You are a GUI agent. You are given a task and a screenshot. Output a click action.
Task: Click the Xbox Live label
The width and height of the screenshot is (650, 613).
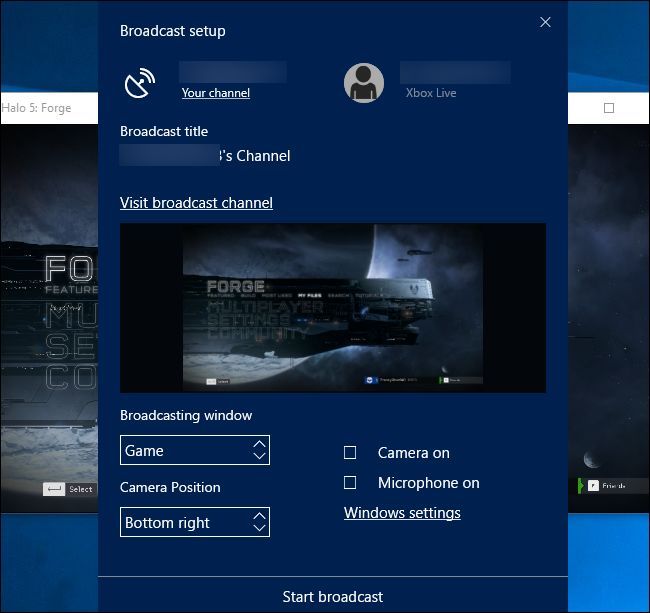[x=431, y=93]
